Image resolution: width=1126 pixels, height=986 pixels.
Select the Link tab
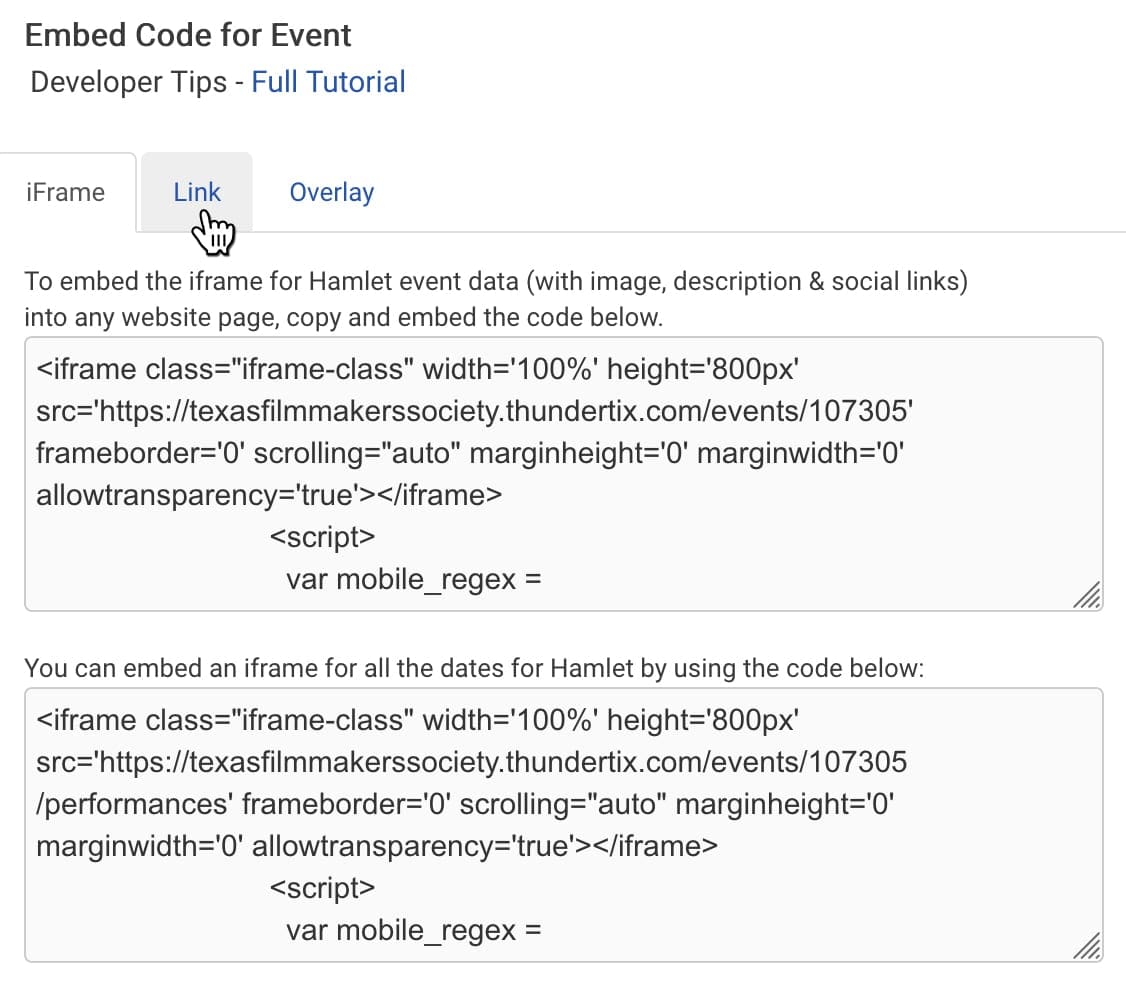[x=196, y=192]
